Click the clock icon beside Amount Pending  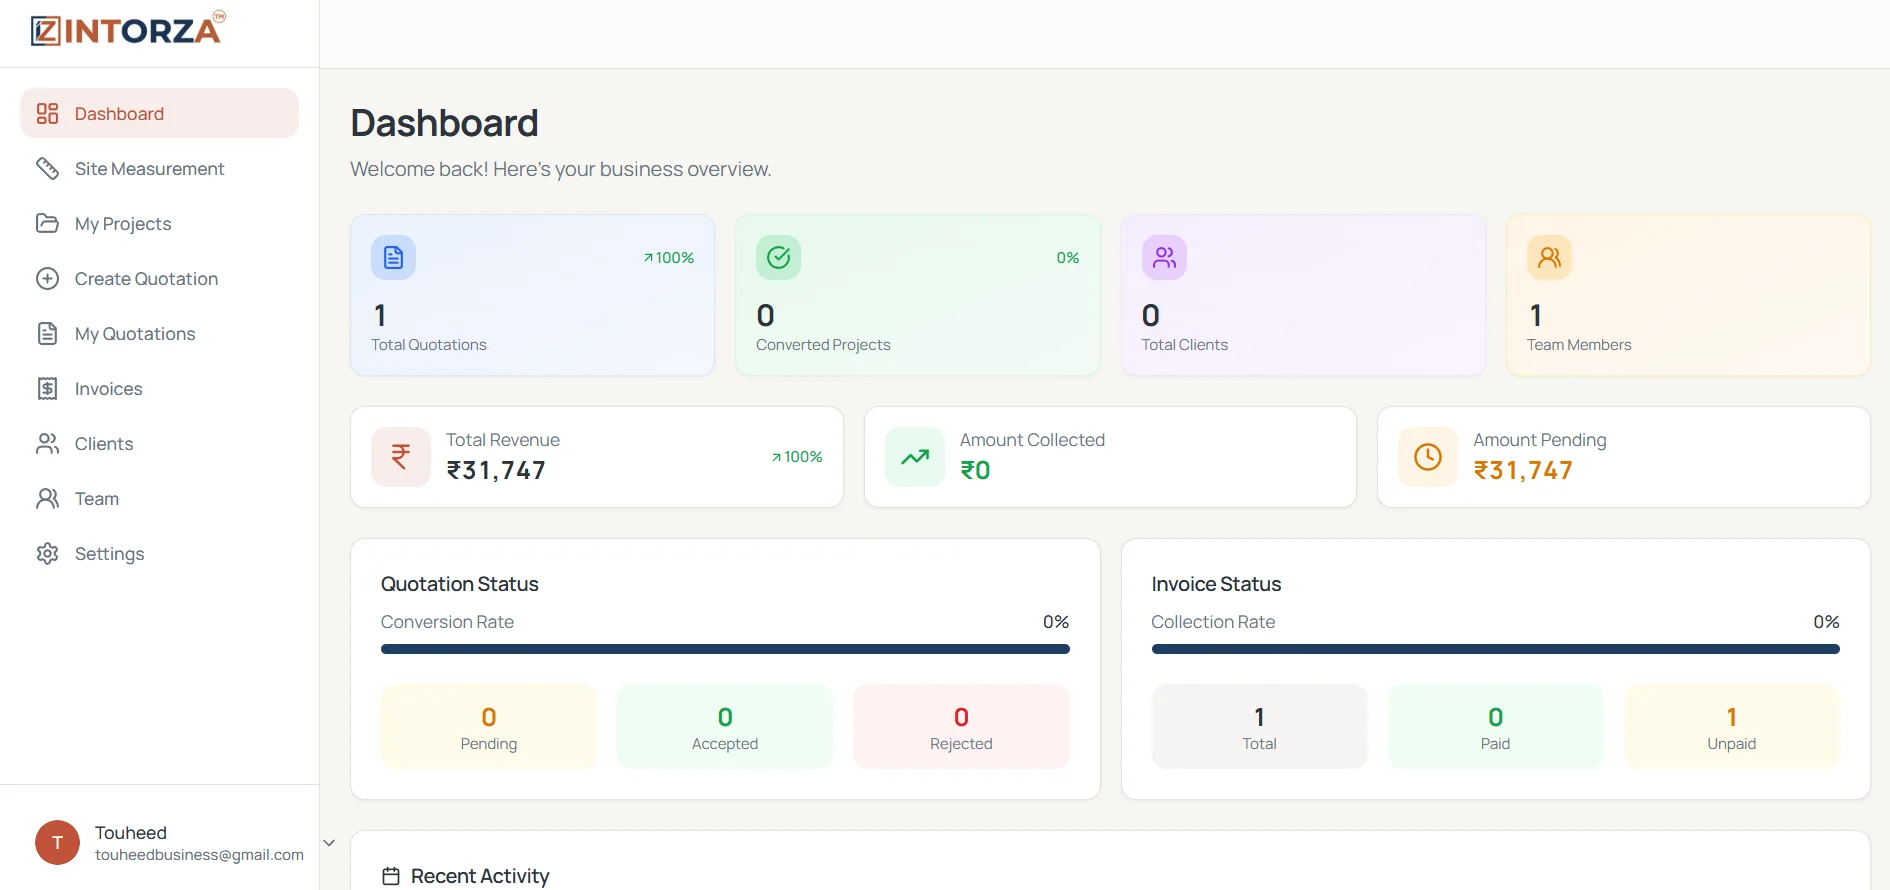click(1428, 457)
